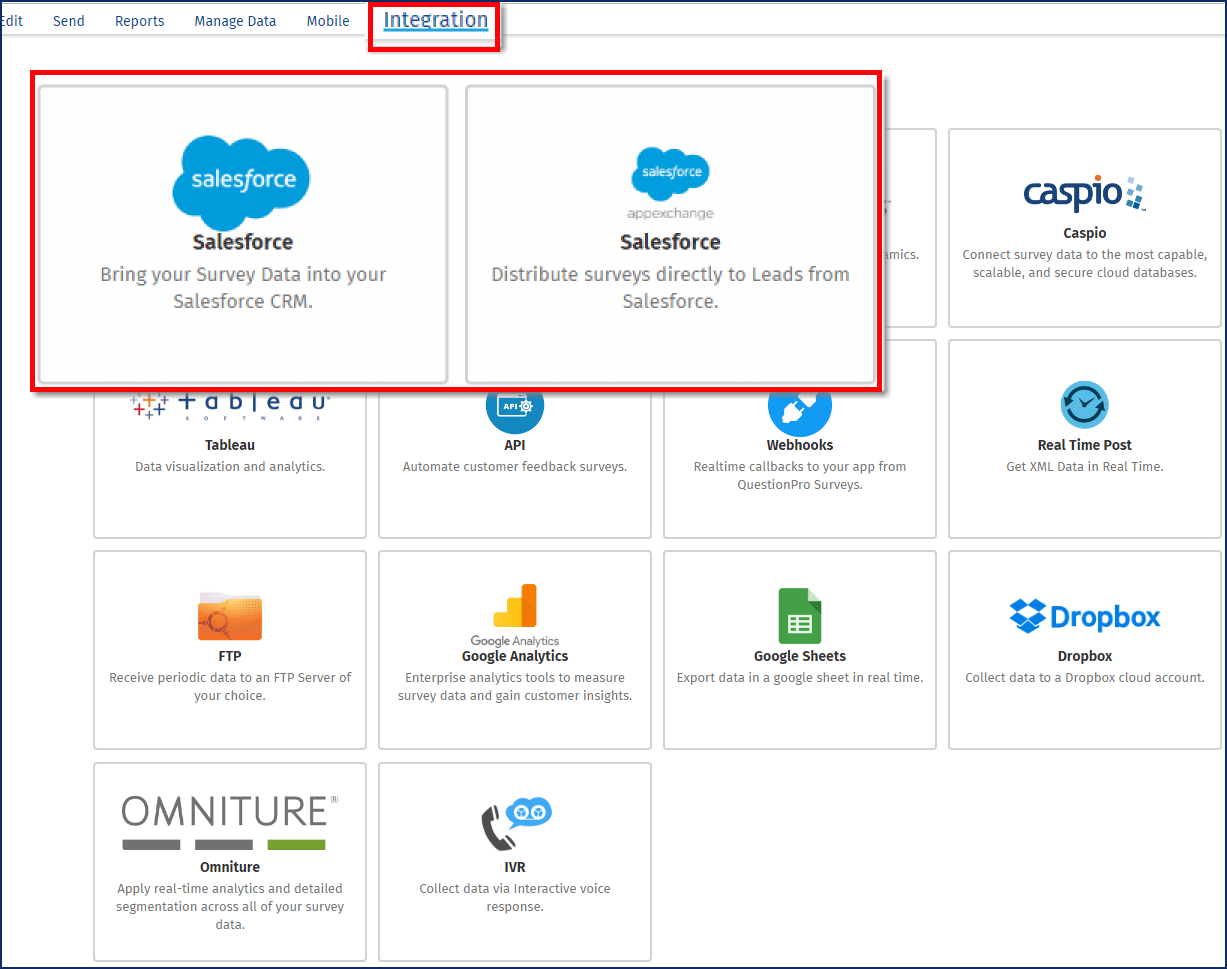Click the Salesforce AppExchange logo
Image resolution: width=1227 pixels, height=969 pixels.
[670, 183]
